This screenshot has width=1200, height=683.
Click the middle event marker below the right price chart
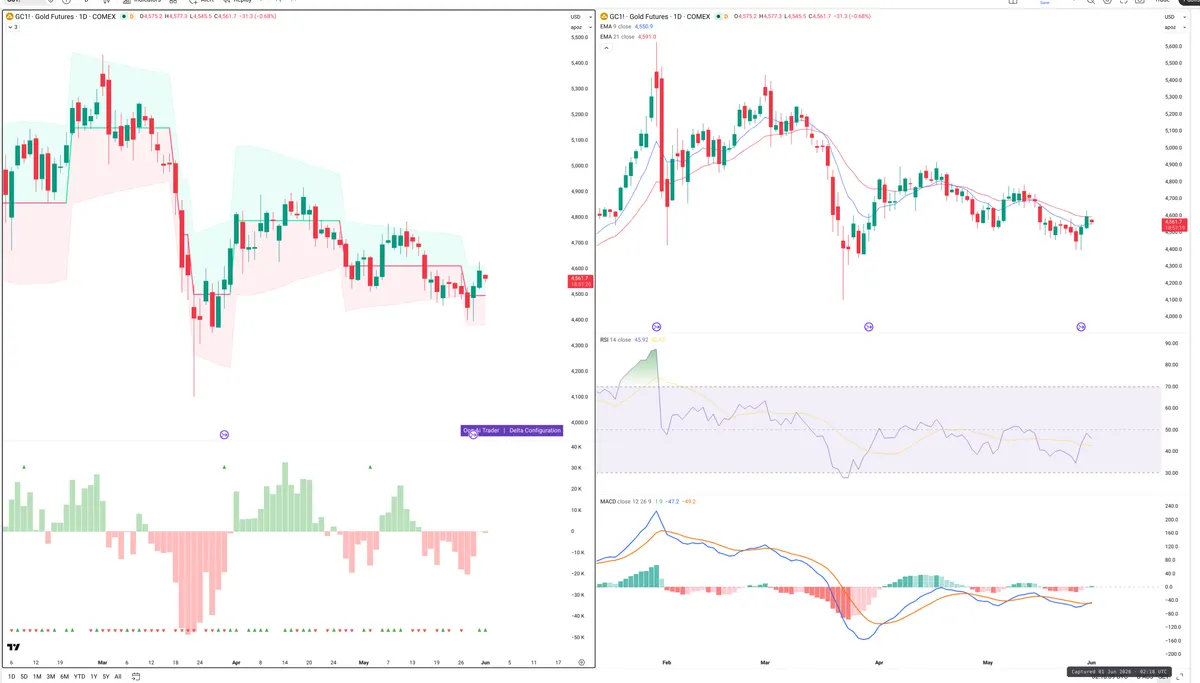coord(868,327)
